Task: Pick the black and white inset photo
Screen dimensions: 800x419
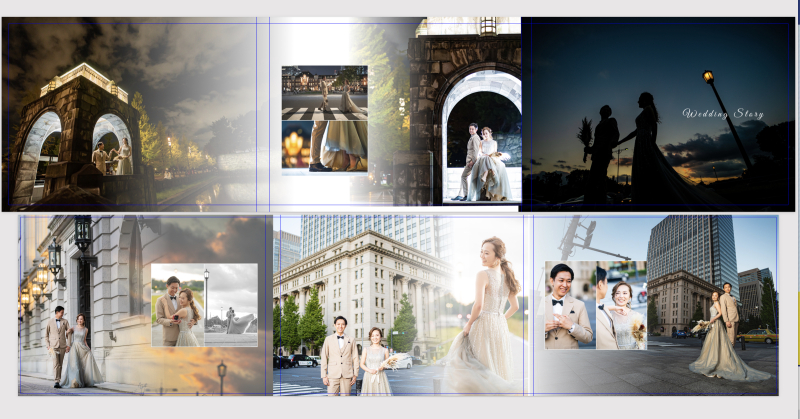Action: point(231,305)
